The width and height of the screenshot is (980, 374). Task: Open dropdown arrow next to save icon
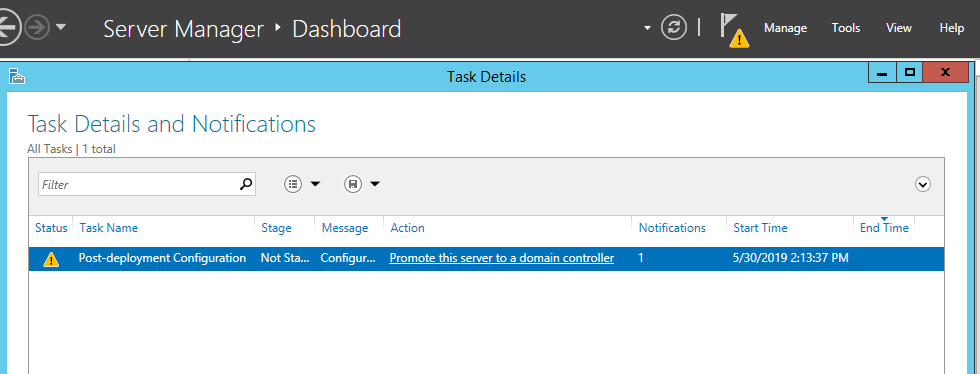tap(375, 184)
